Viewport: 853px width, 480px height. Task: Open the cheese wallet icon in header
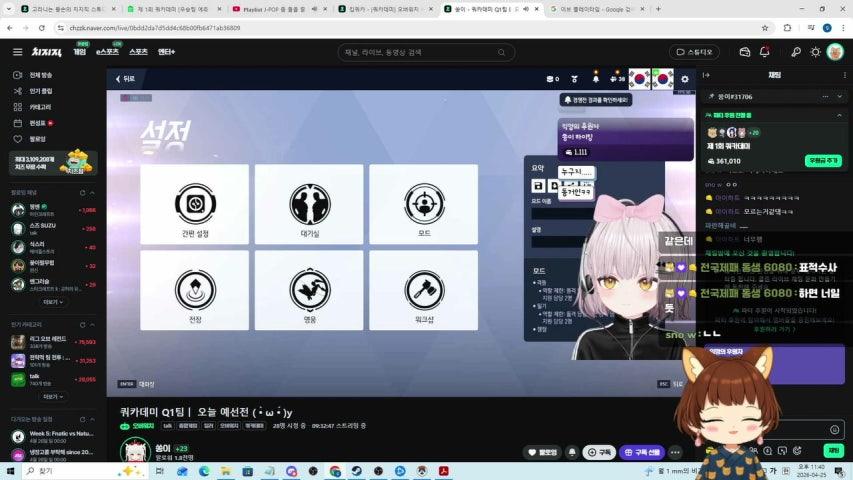click(x=745, y=52)
